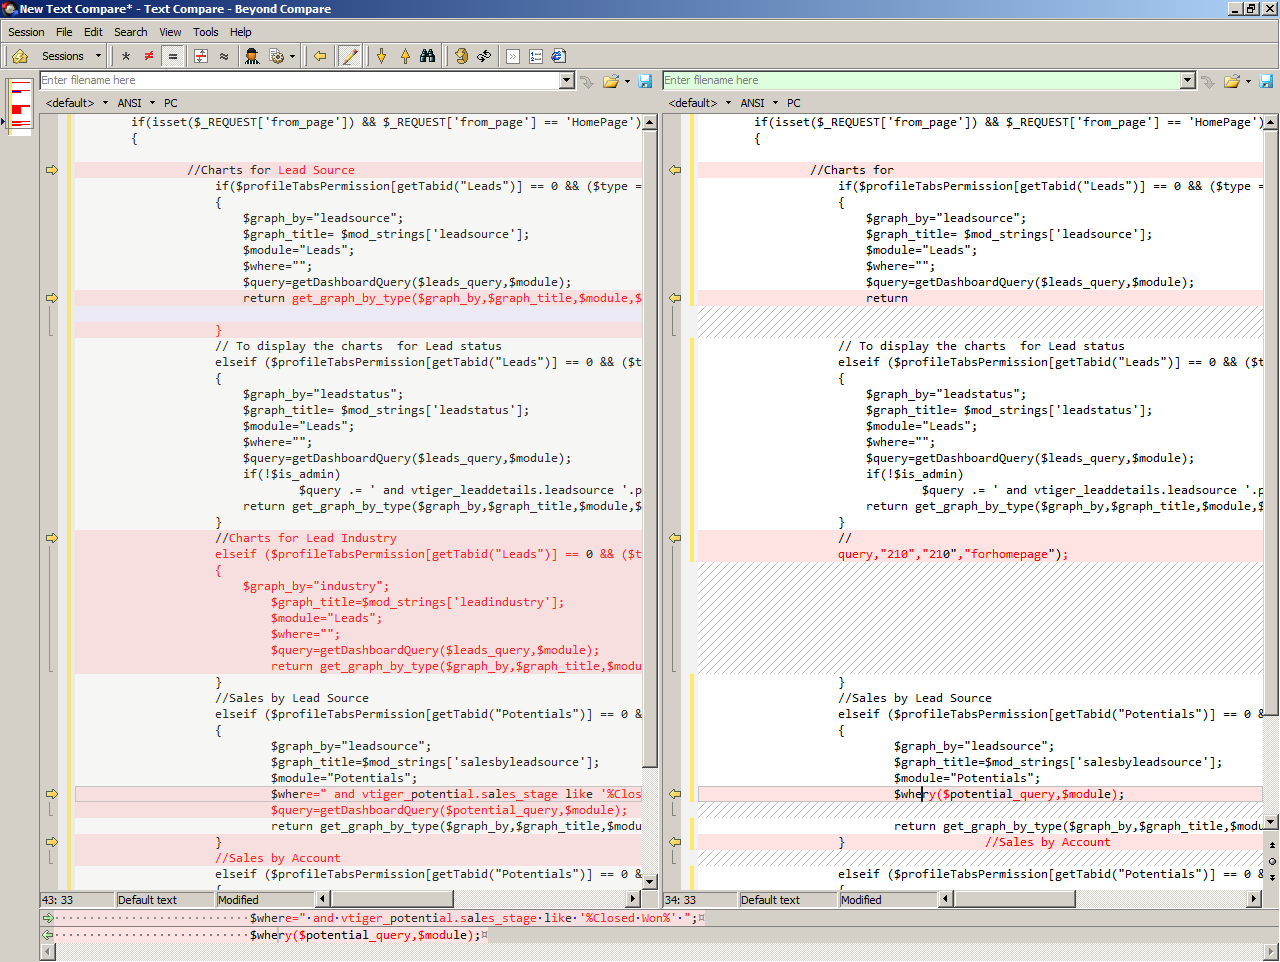
Task: Open the right pane ANSI encoding dropdown
Action: pyautogui.click(x=759, y=103)
